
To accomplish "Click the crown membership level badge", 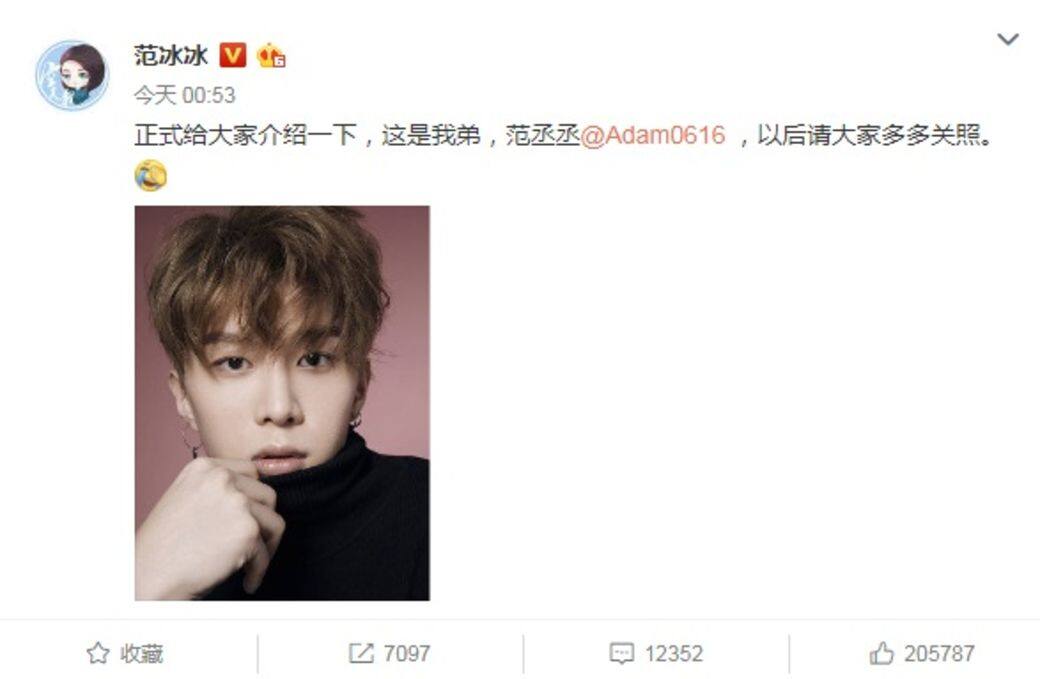I will click(x=271, y=56).
